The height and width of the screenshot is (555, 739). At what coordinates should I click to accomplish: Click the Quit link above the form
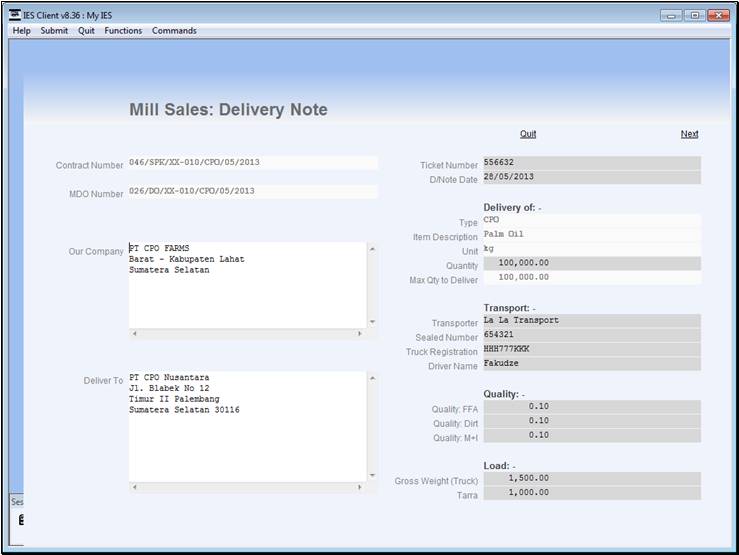528,134
